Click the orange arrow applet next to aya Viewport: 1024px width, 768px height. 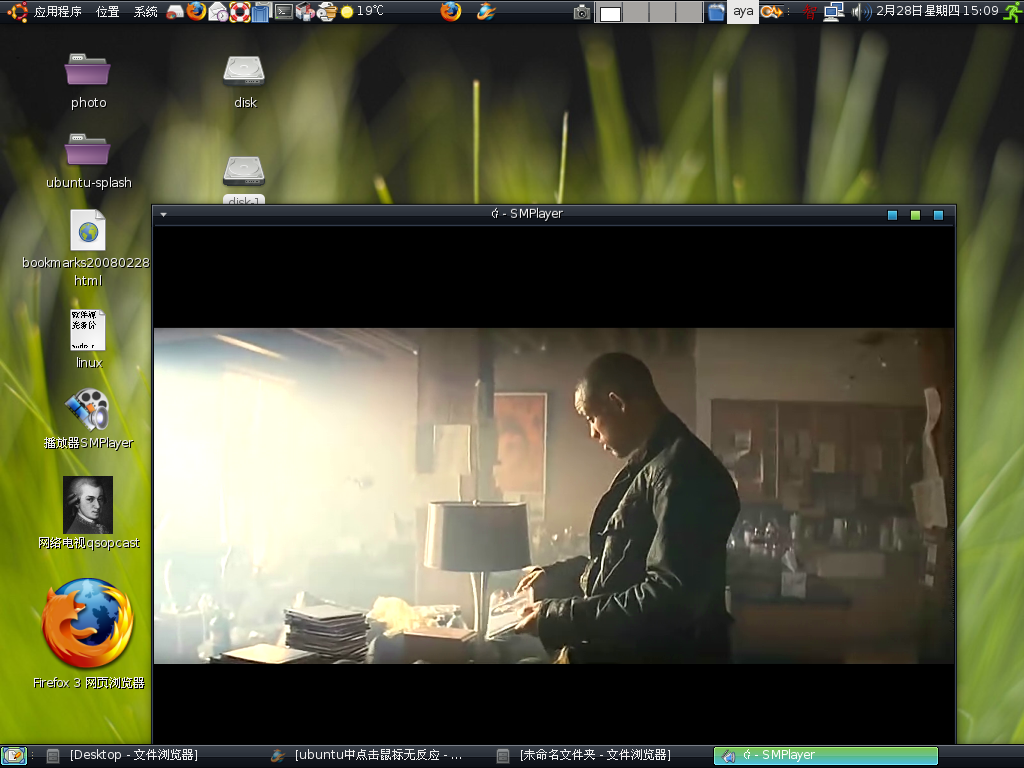[772, 12]
